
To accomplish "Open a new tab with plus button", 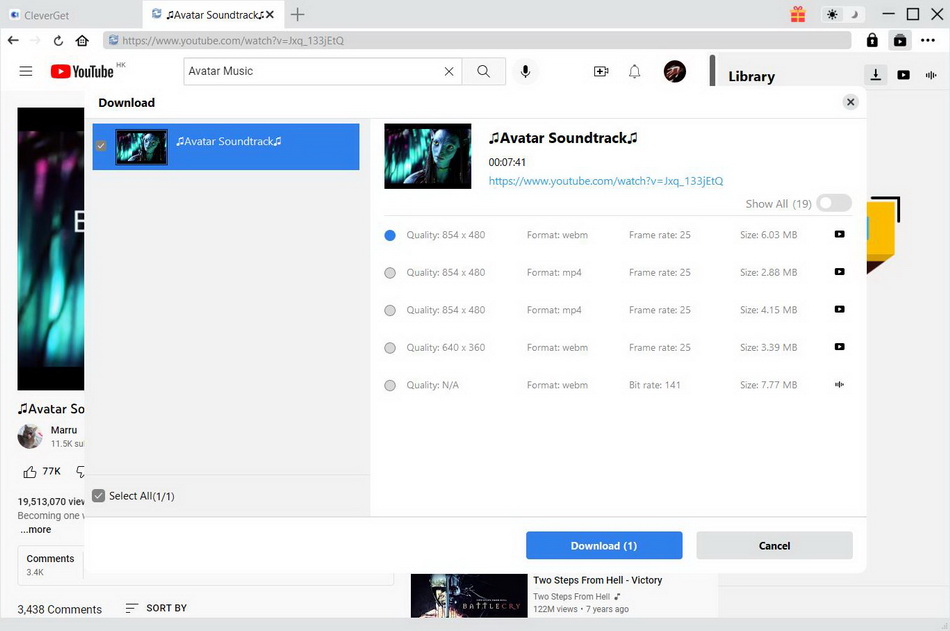I will [297, 14].
